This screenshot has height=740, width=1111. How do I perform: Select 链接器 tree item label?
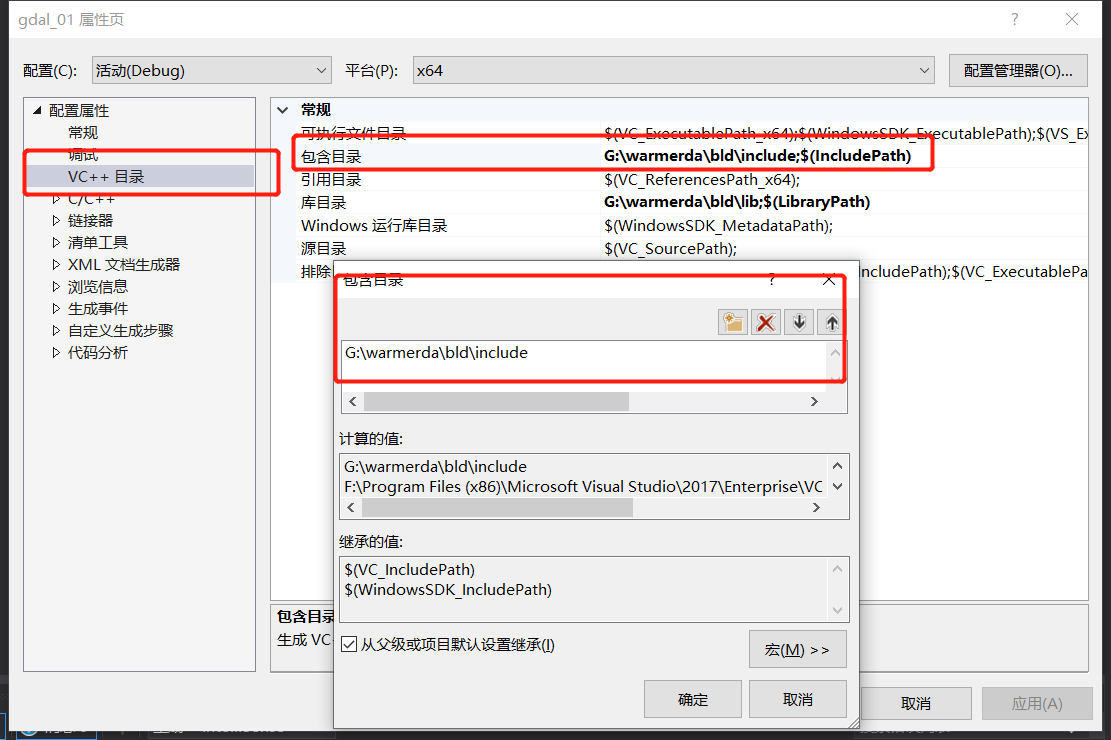pyautogui.click(x=91, y=220)
